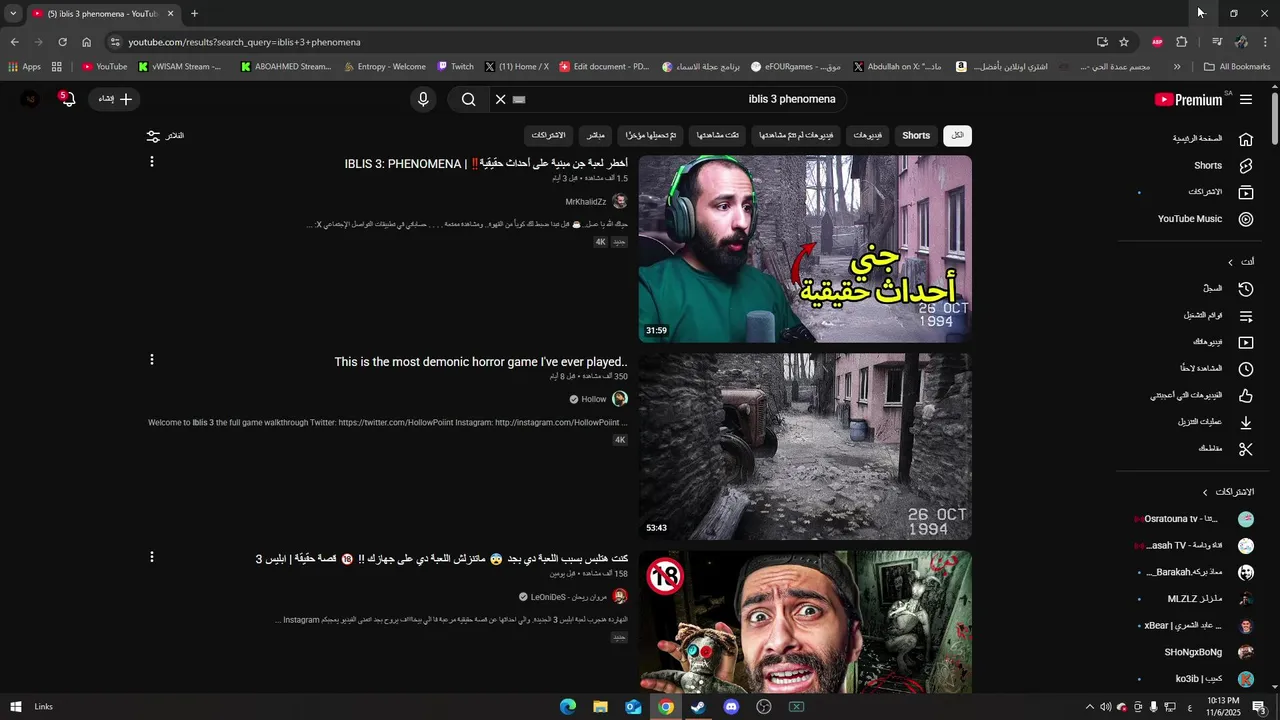Image resolution: width=1280 pixels, height=720 pixels.
Task: Select the 'All' filter chip
Action: click(x=957, y=136)
